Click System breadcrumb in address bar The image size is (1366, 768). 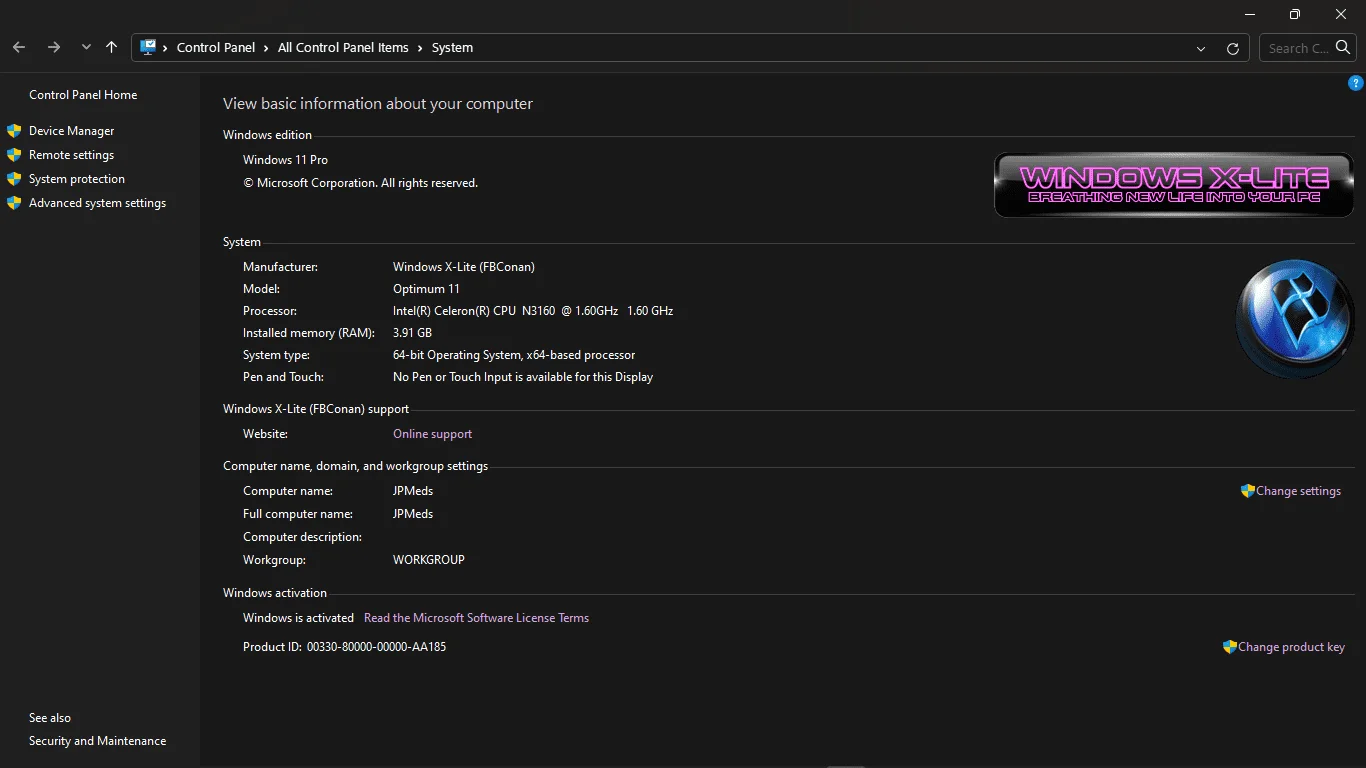point(452,47)
